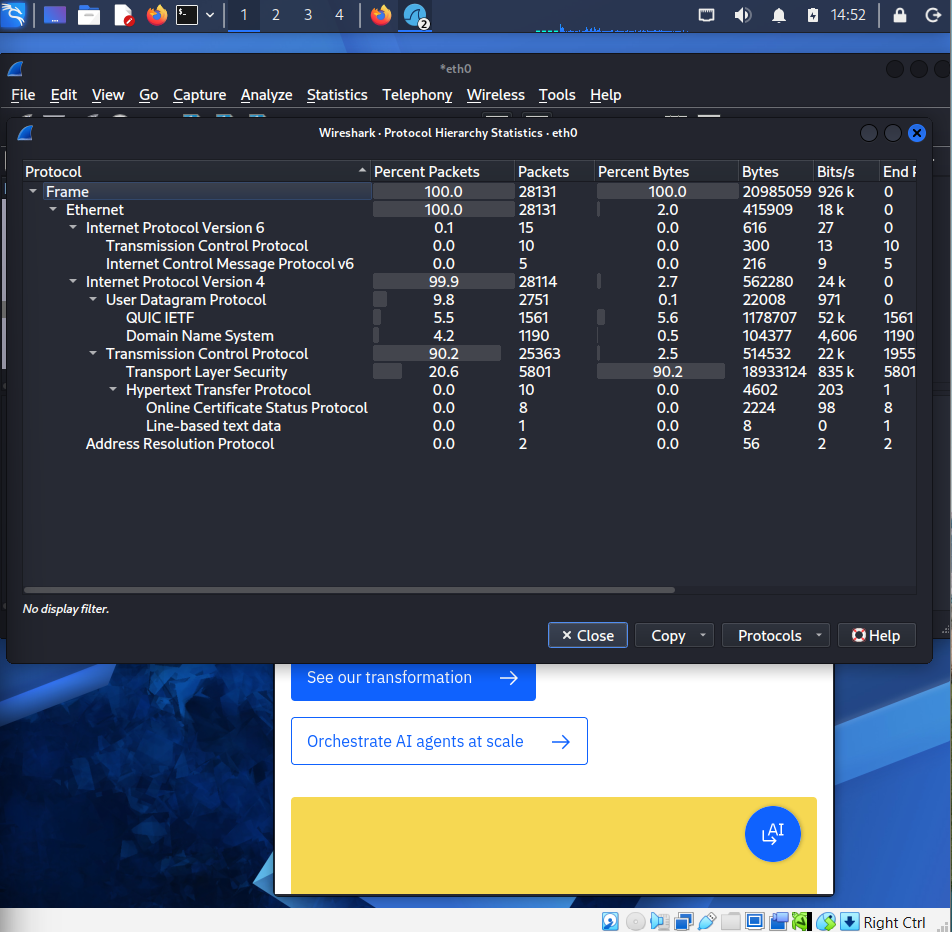
Task: Open the Telephony menu
Action: pos(417,95)
